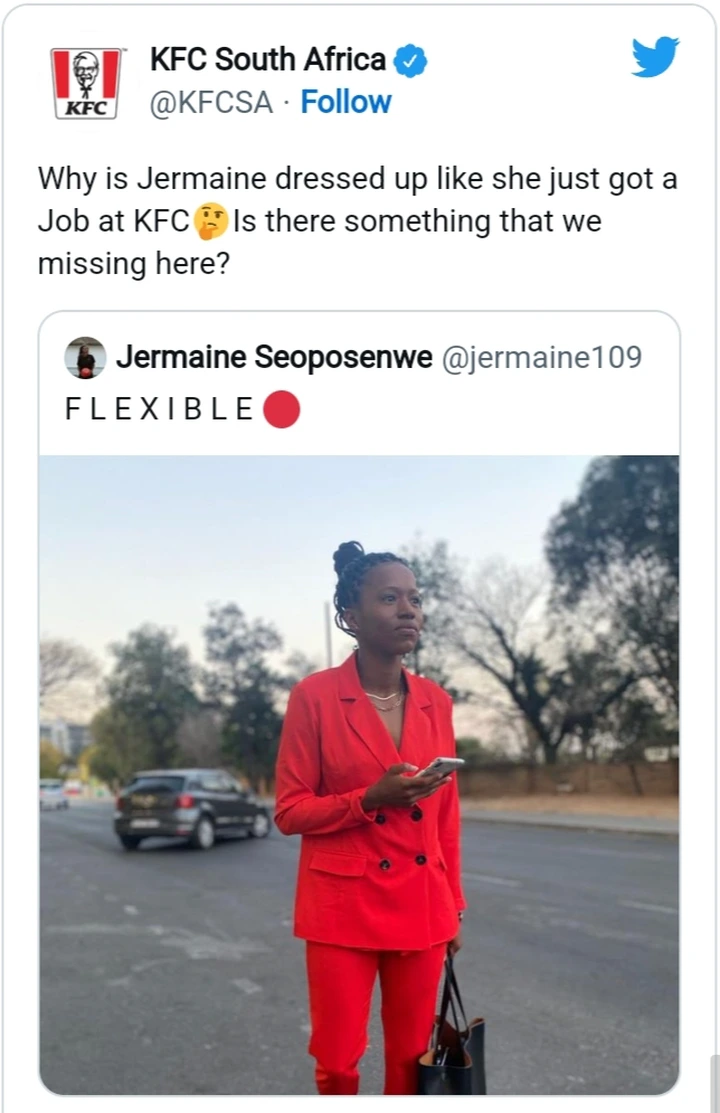Image resolution: width=720 pixels, height=1113 pixels.
Task: Open the @jermaine109 handle
Action: (542, 357)
